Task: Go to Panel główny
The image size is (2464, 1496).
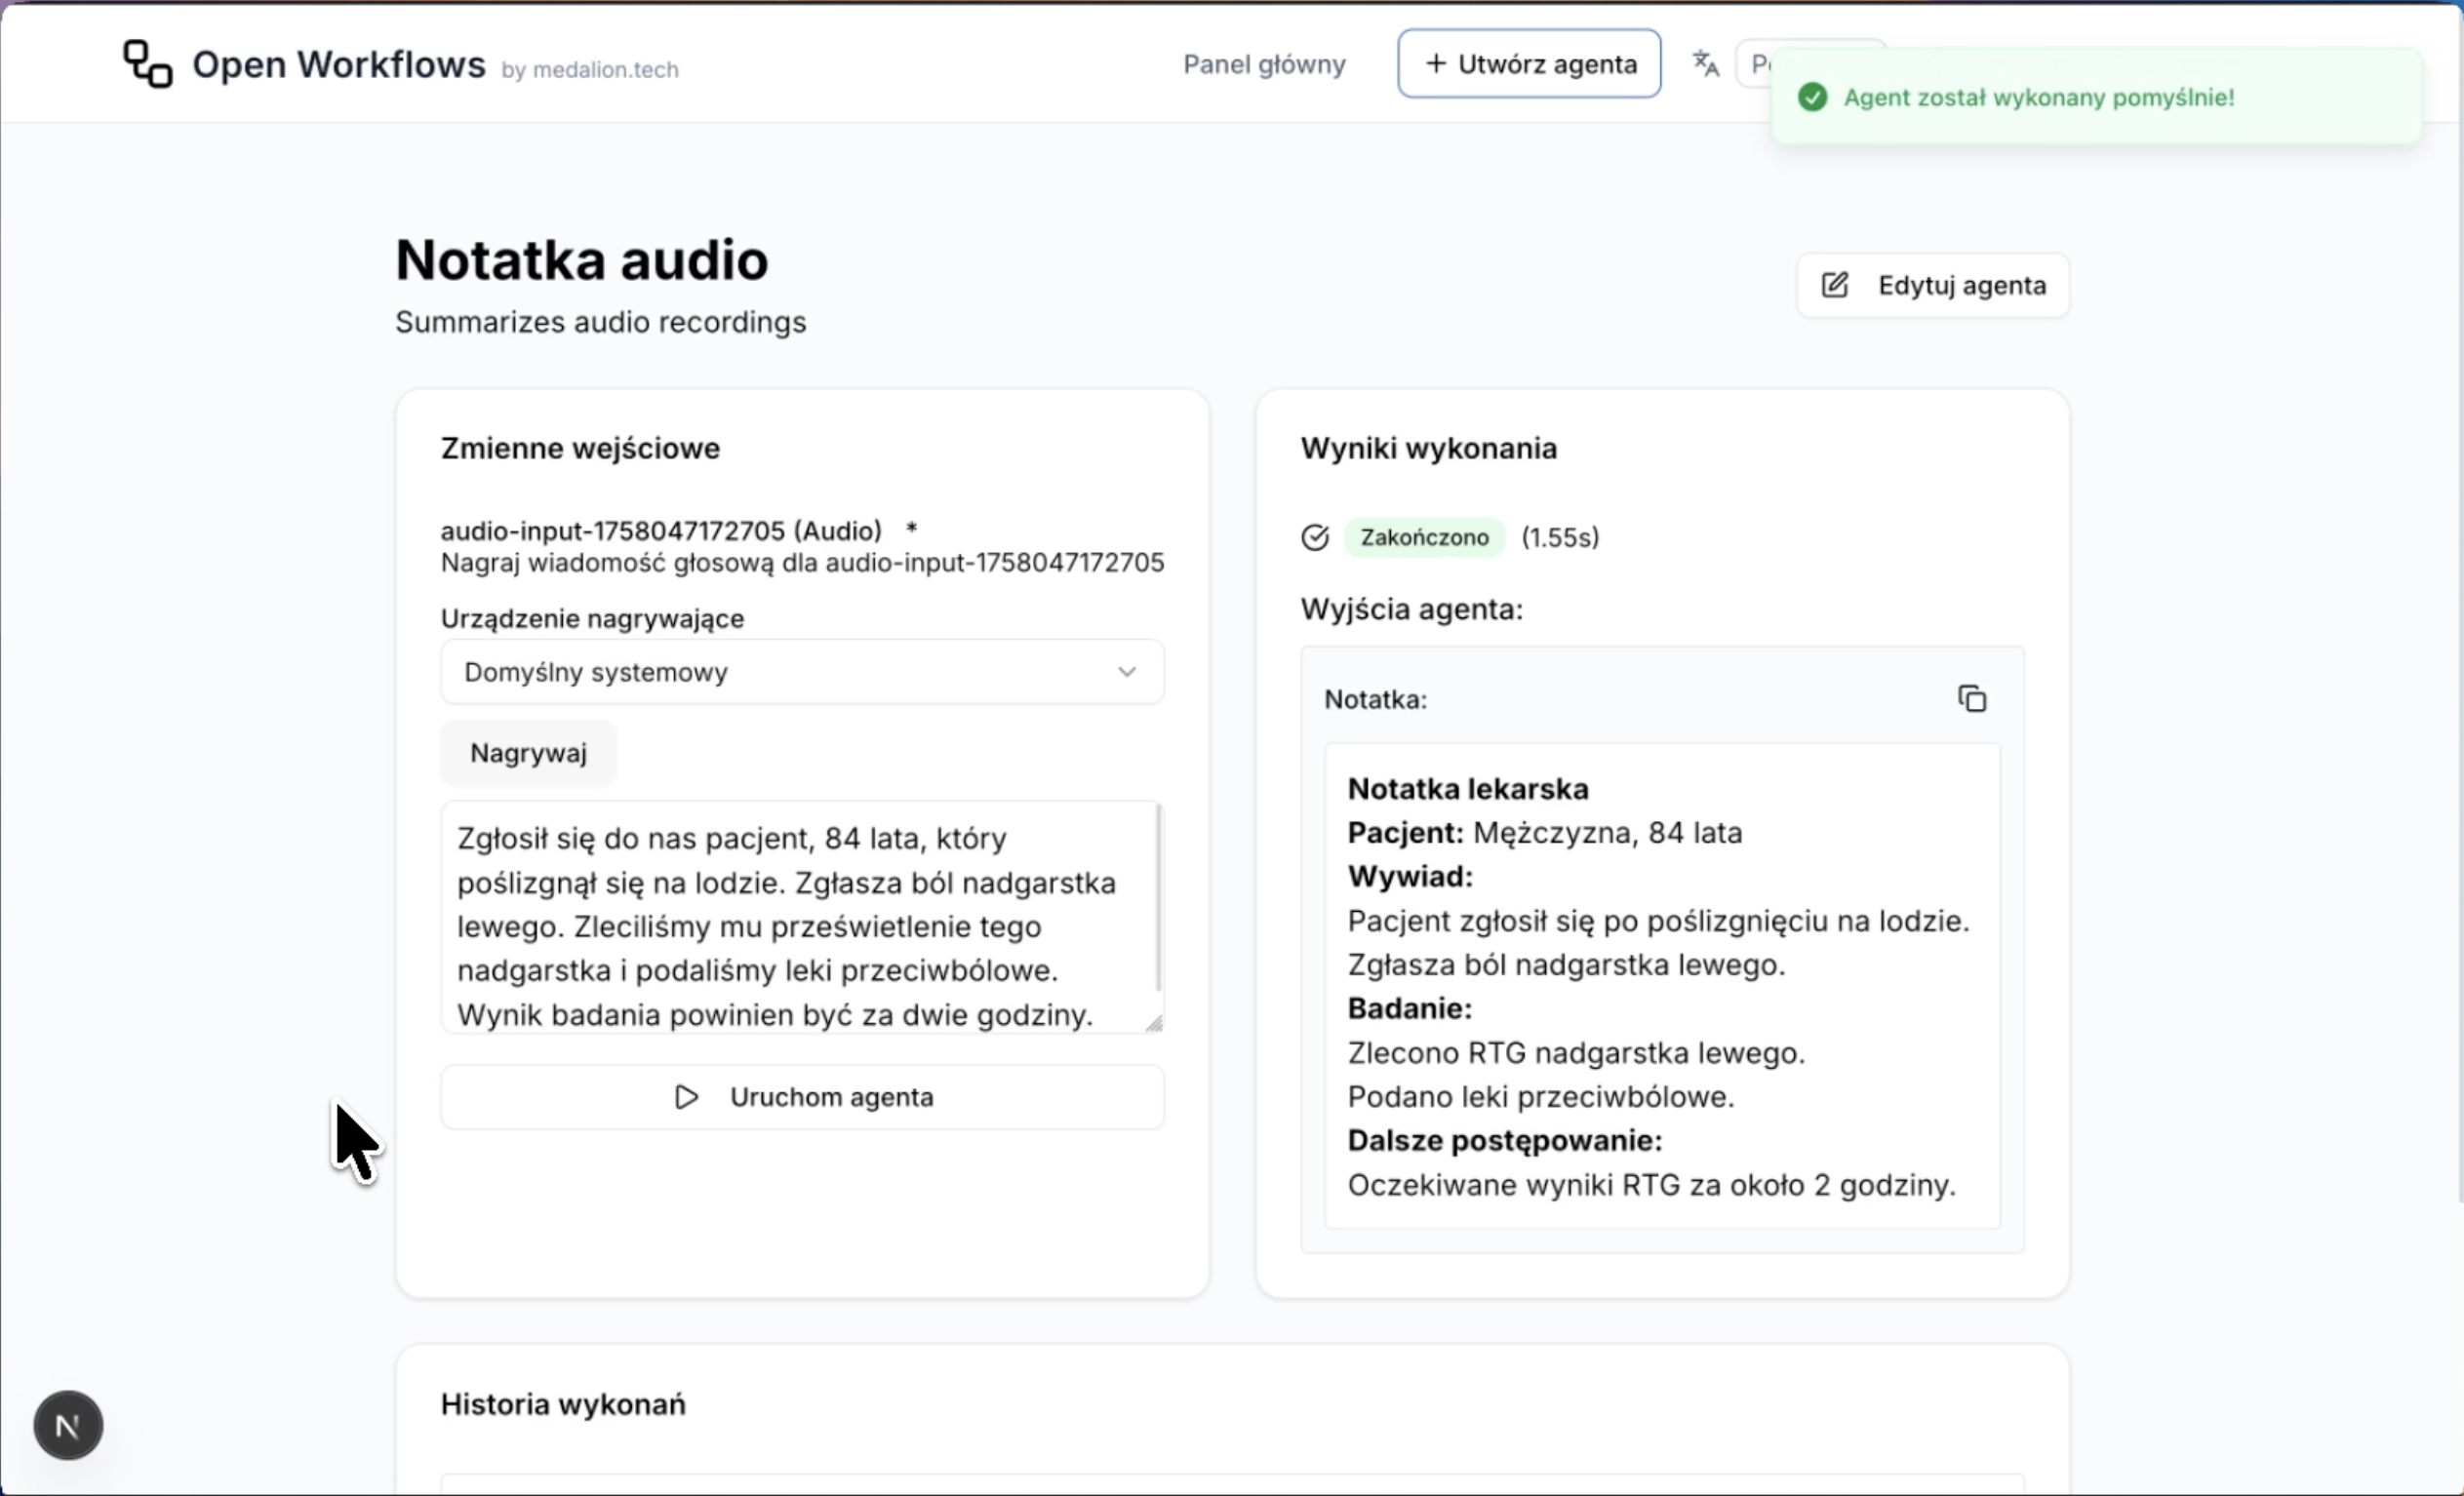Action: tap(1263, 63)
